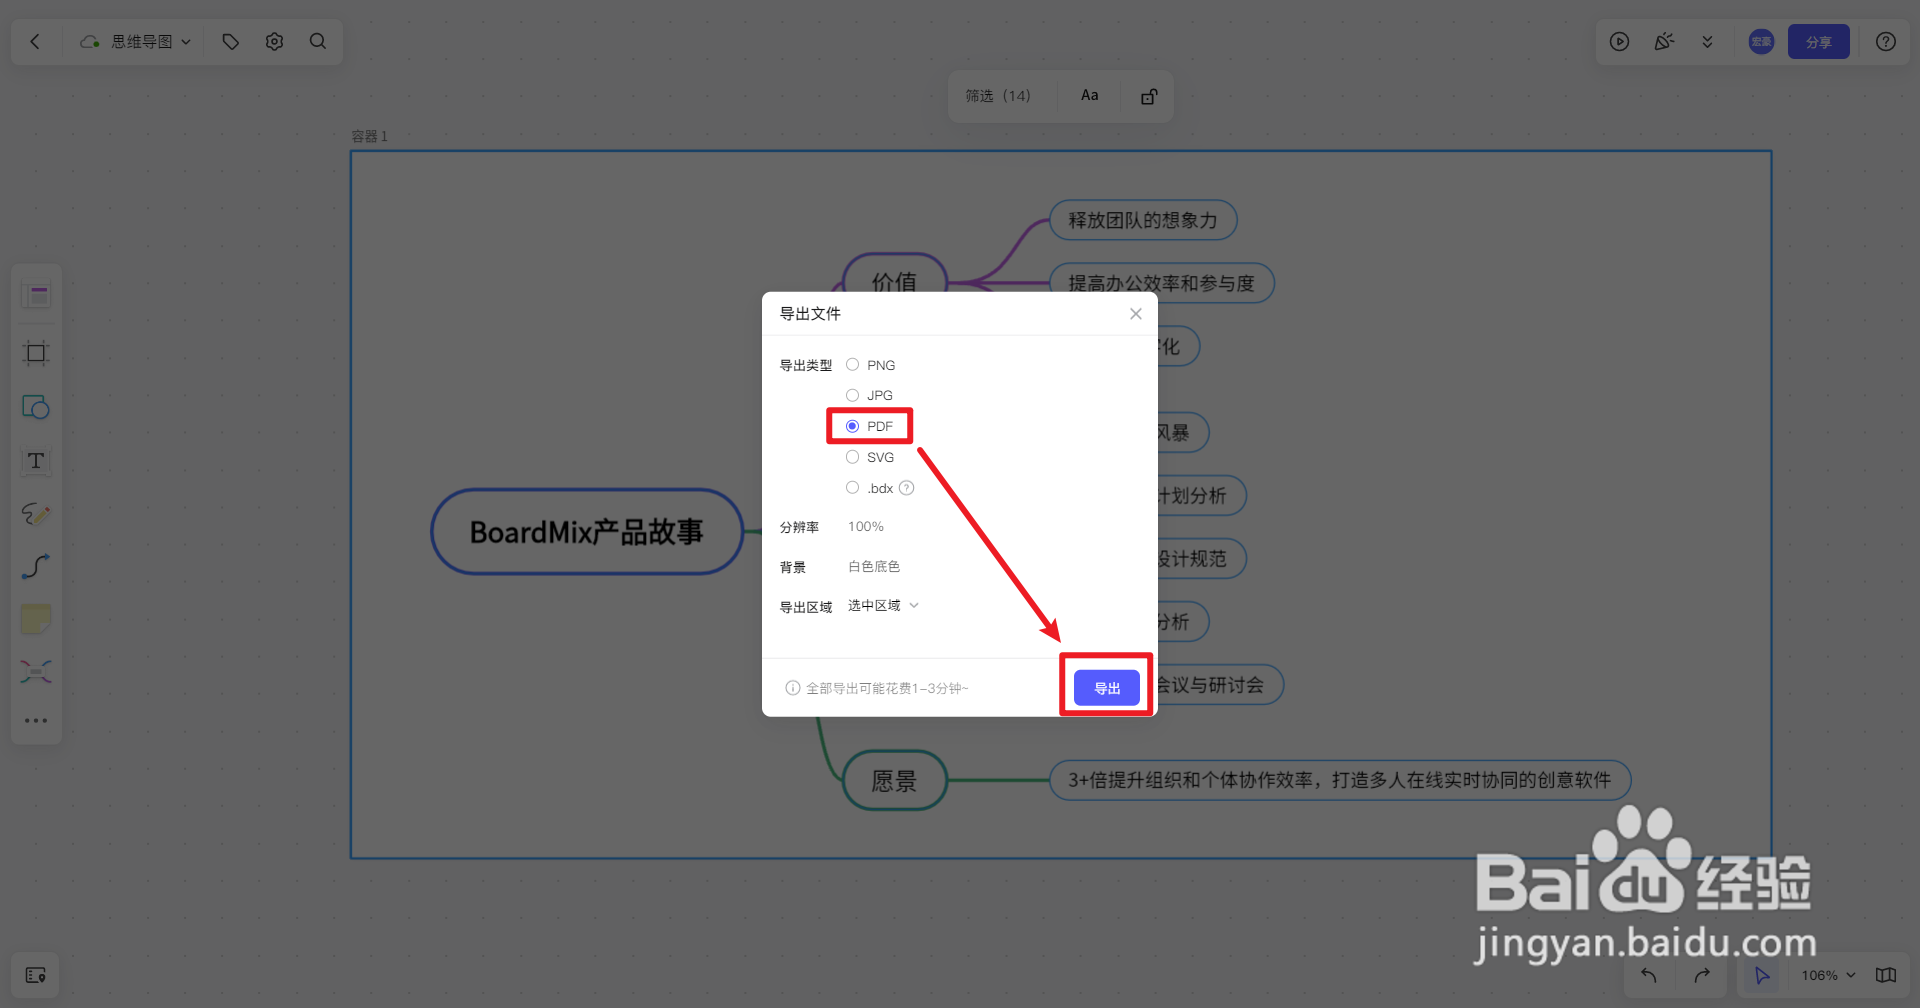Viewport: 1920px width, 1008px height.
Task: Click the 容器 1 container label
Action: pyautogui.click(x=369, y=136)
